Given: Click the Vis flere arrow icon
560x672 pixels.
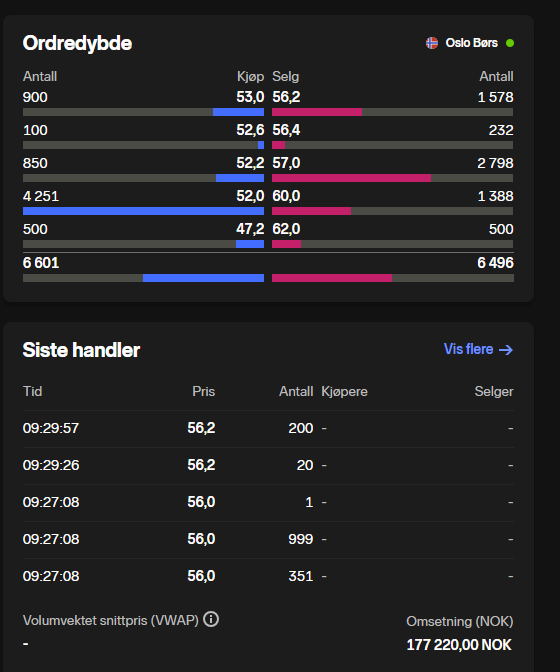Looking at the screenshot, I should click(506, 350).
